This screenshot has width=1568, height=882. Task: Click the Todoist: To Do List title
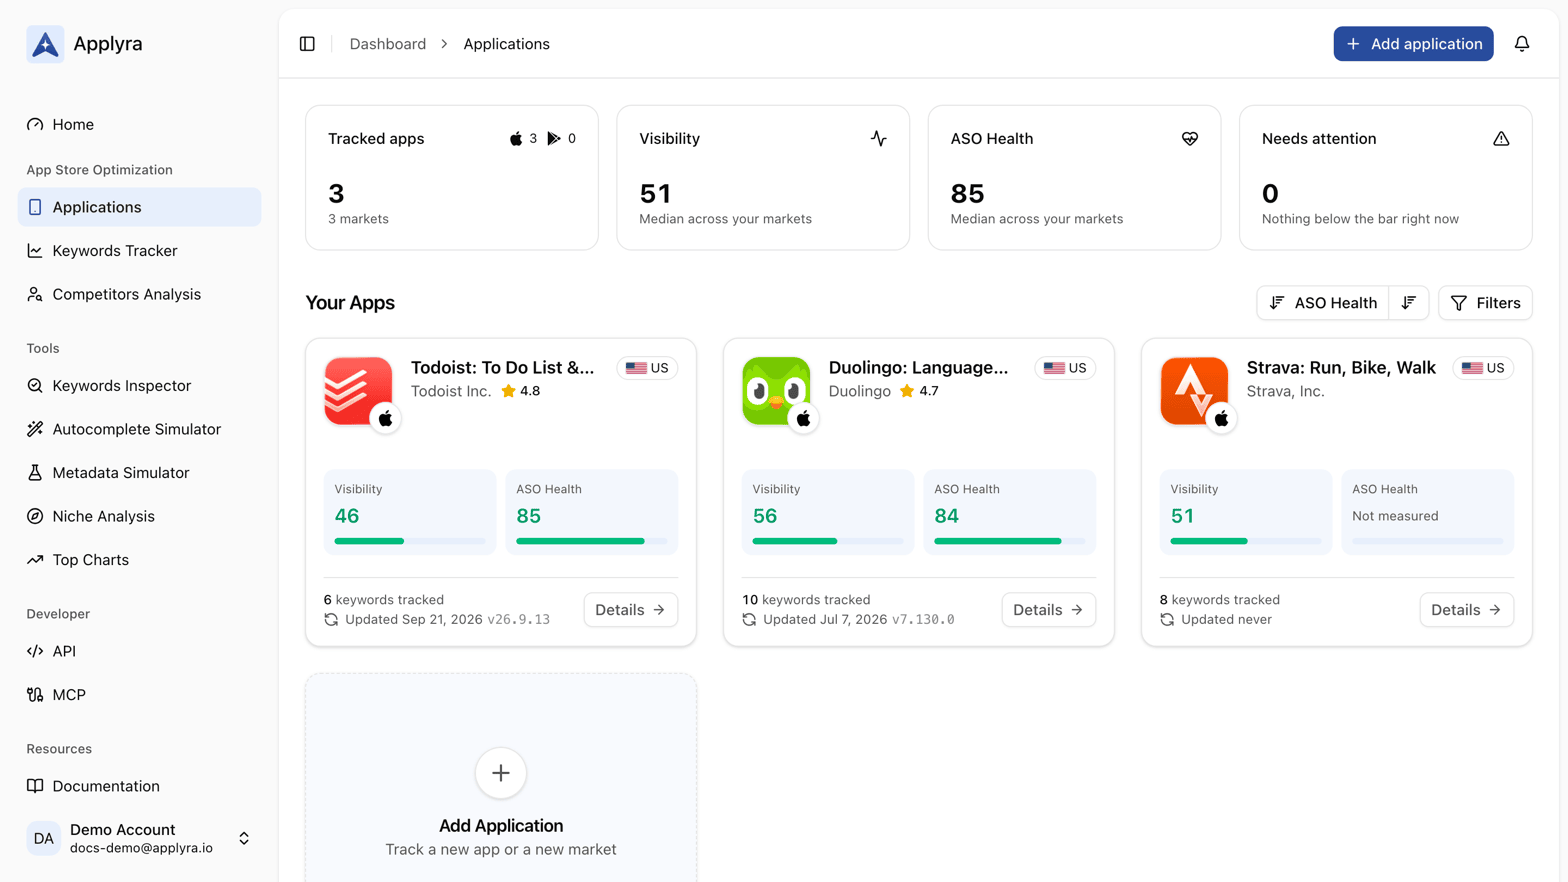click(502, 368)
